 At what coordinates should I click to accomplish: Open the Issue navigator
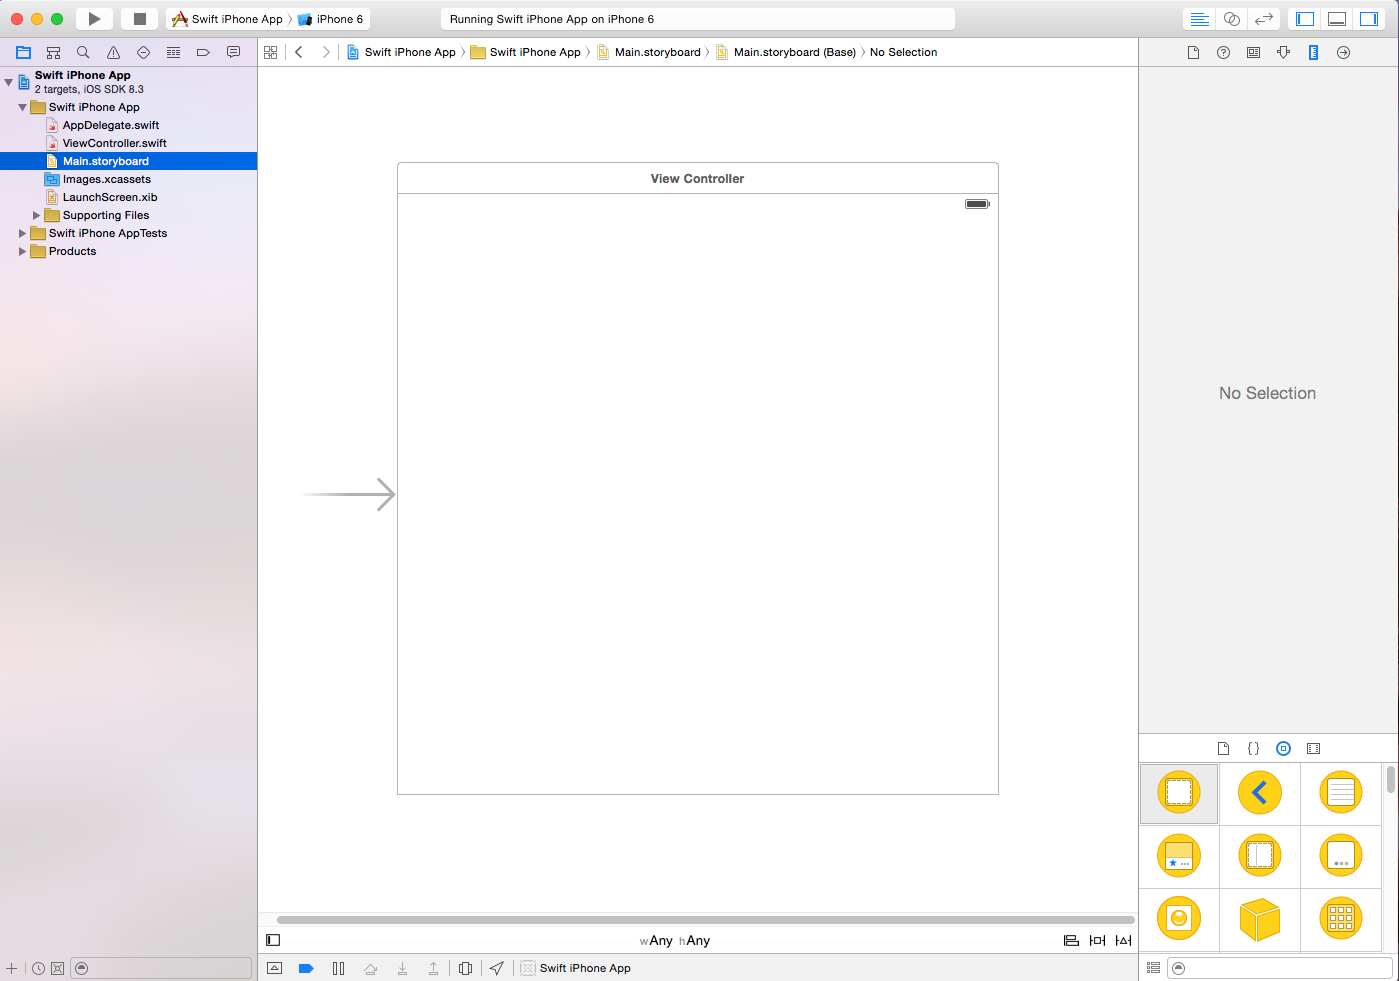(114, 52)
